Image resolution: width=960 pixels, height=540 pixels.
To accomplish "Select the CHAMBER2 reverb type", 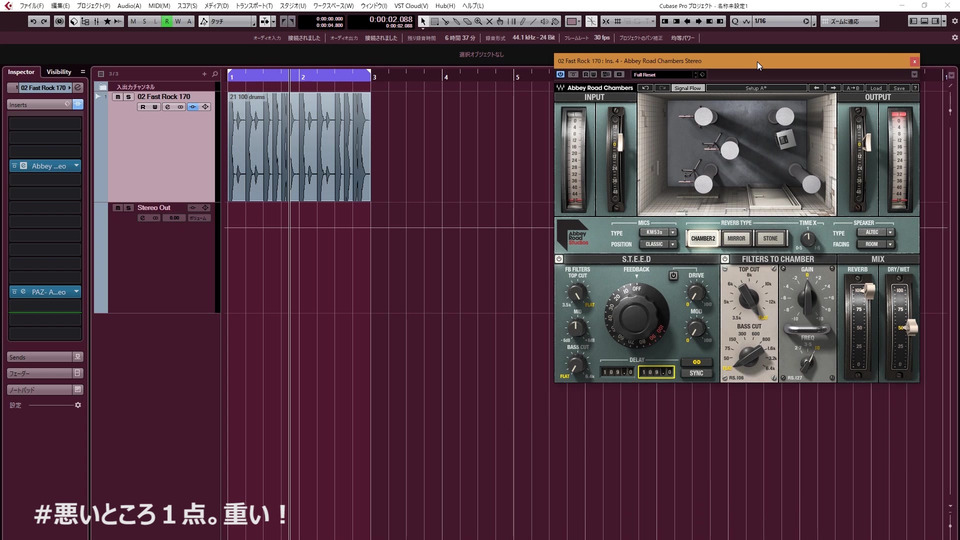I will pyautogui.click(x=703, y=238).
